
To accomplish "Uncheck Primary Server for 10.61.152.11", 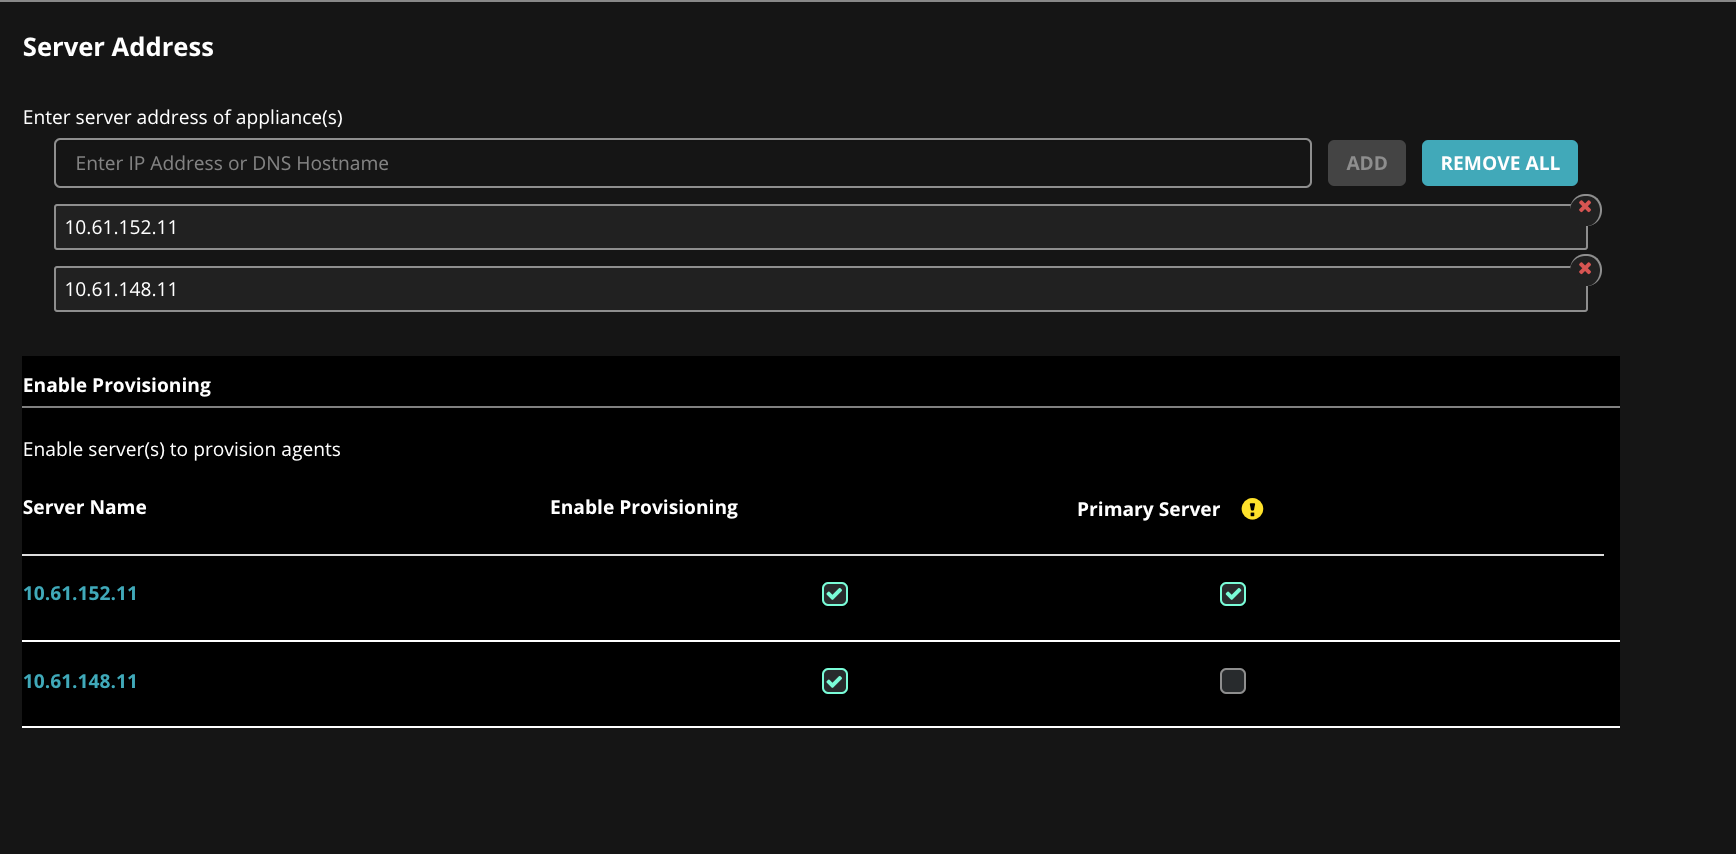I will [1233, 594].
